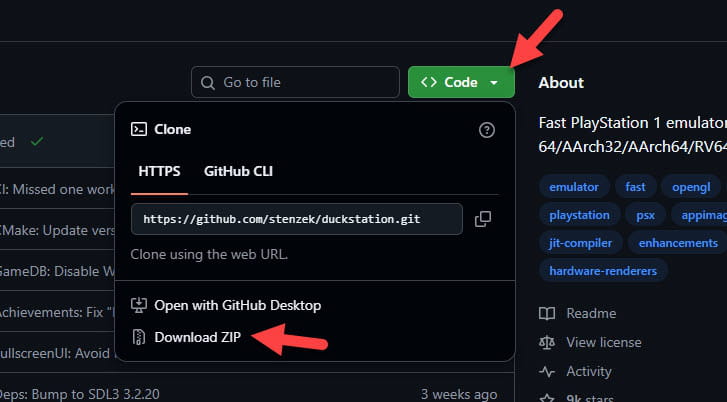Open the emulator topic tag
Viewport: 727px width, 402px height.
click(574, 187)
